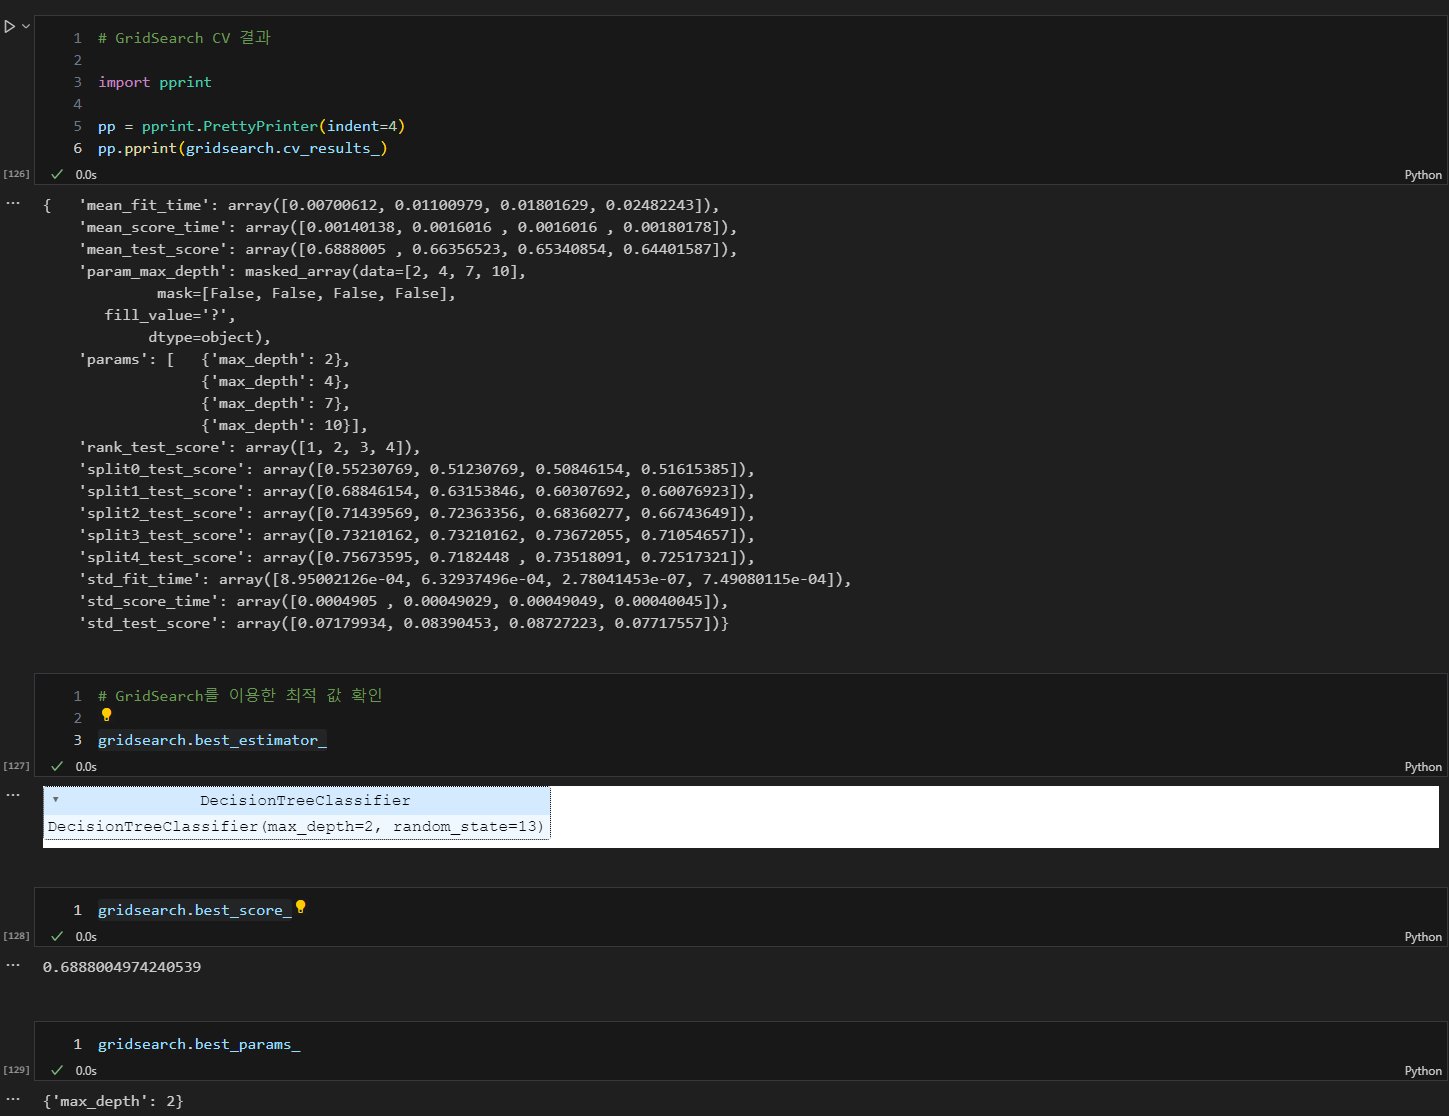Collapse the DecisionTreeClassifier estimator widget
Screen dimensions: 1449x1116
click(x=55, y=800)
